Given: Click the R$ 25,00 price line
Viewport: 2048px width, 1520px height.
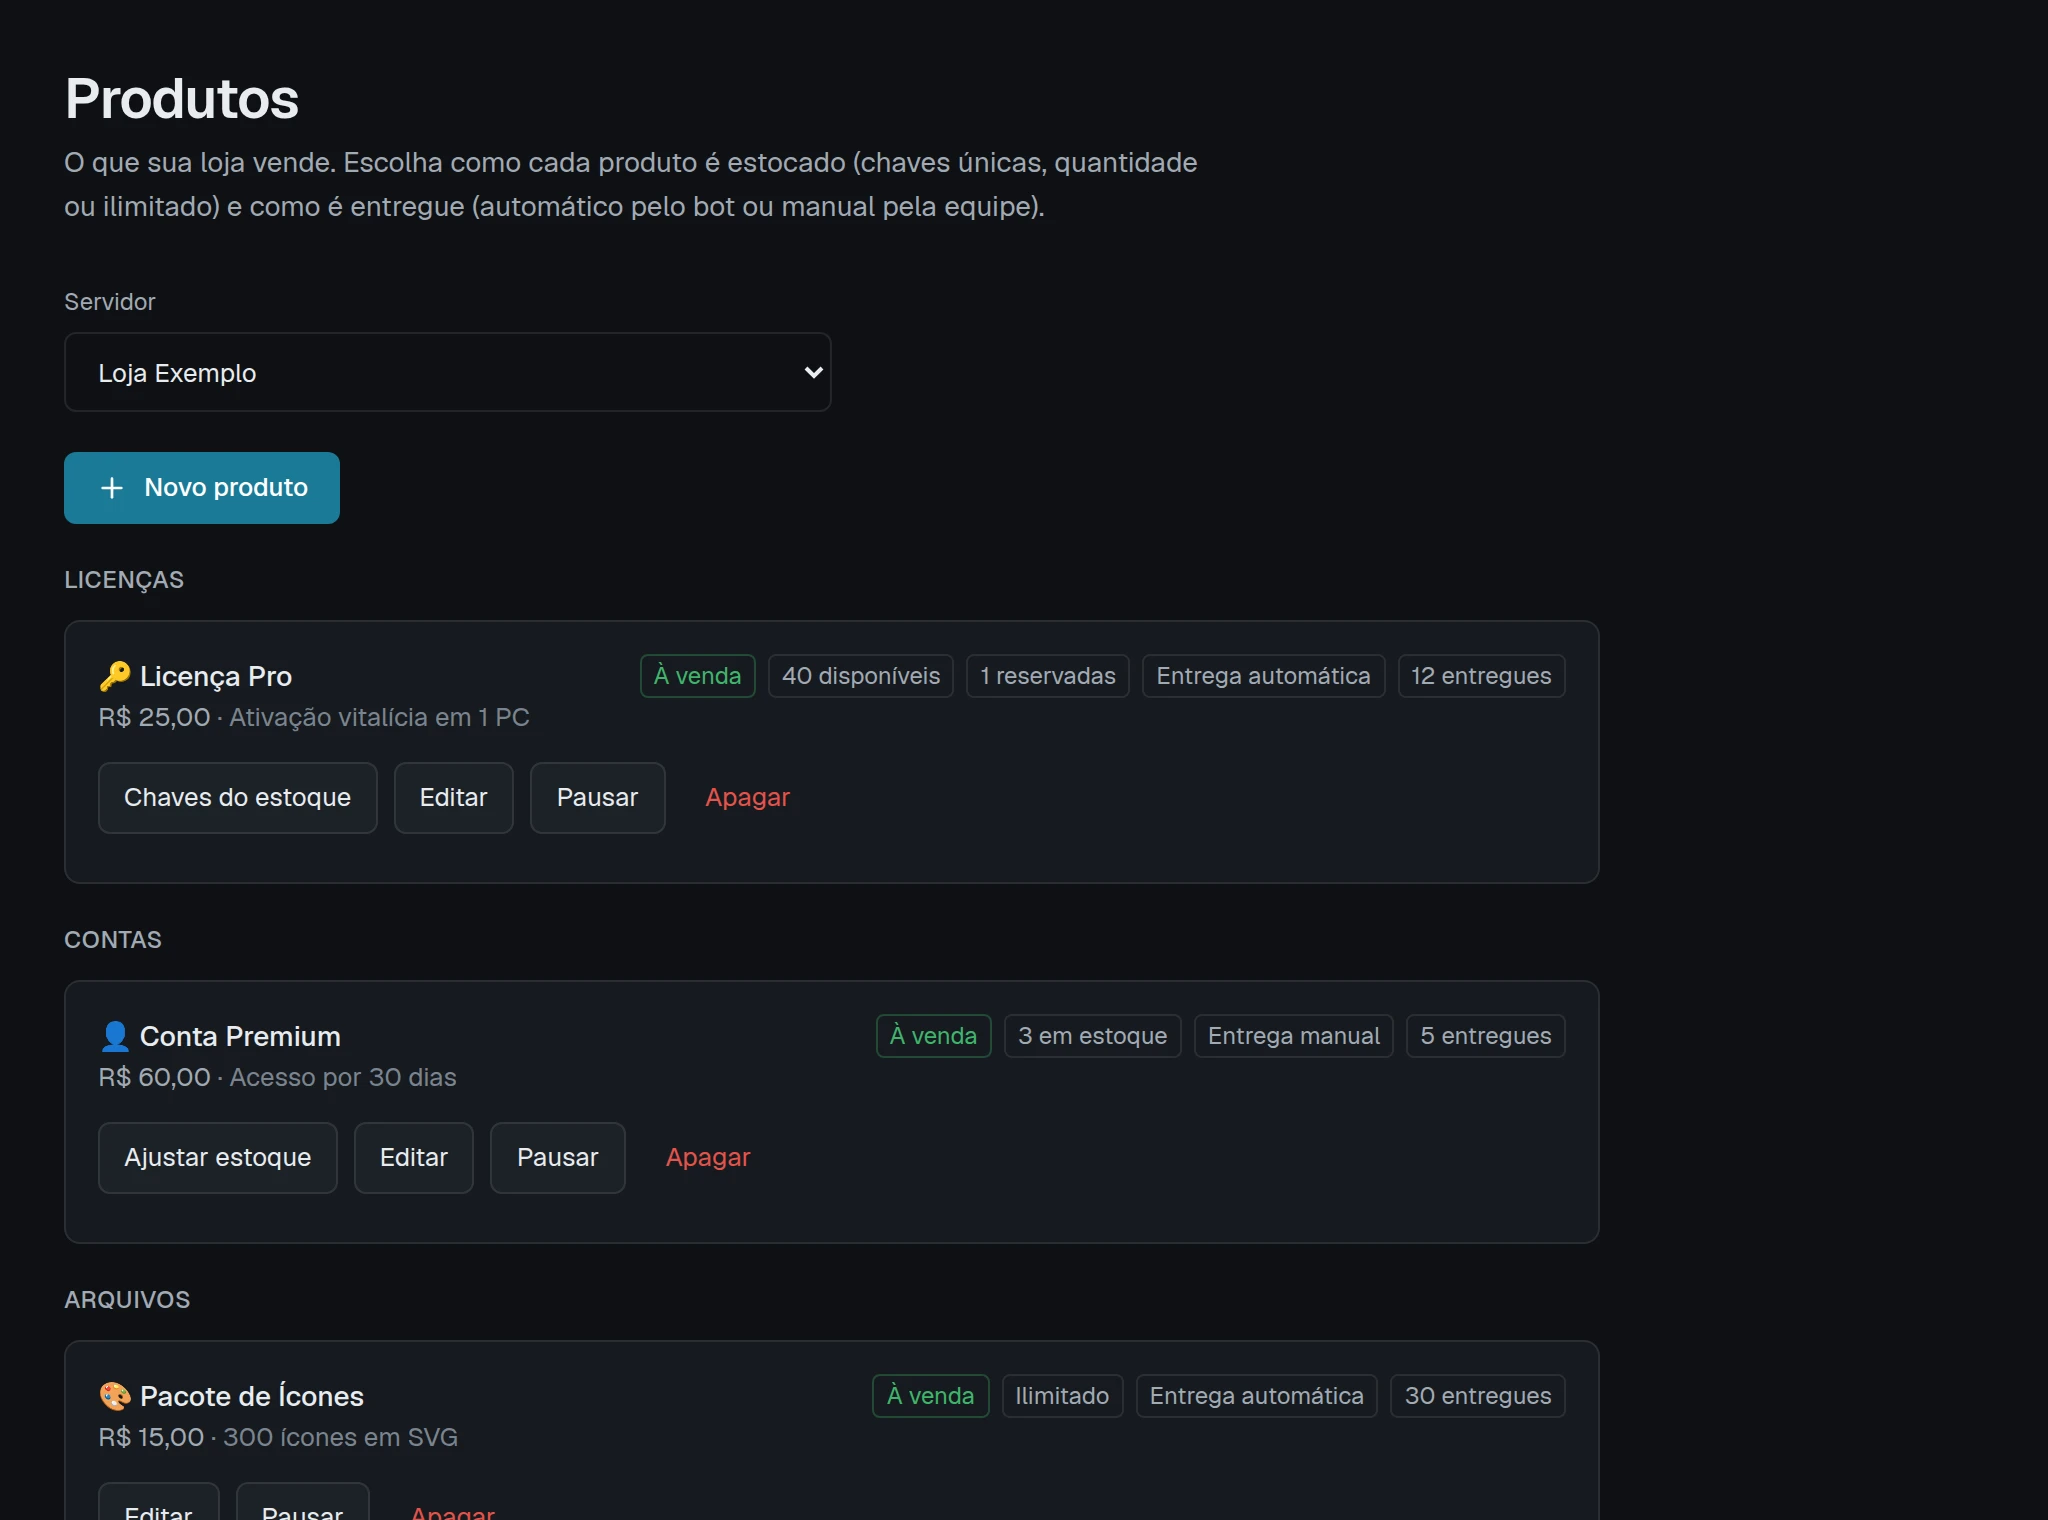Looking at the screenshot, I should point(314,717).
